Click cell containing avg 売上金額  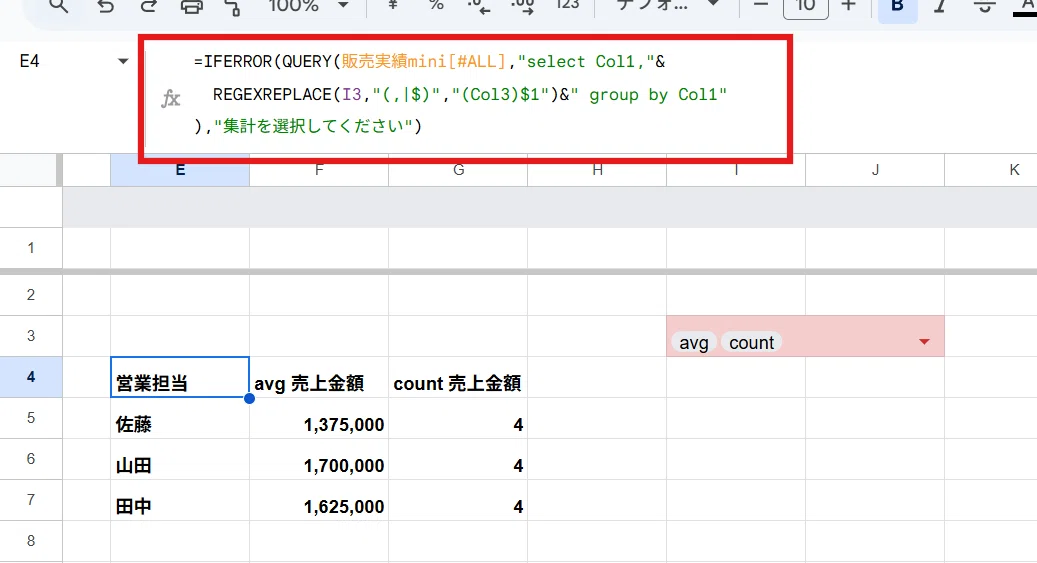click(319, 377)
